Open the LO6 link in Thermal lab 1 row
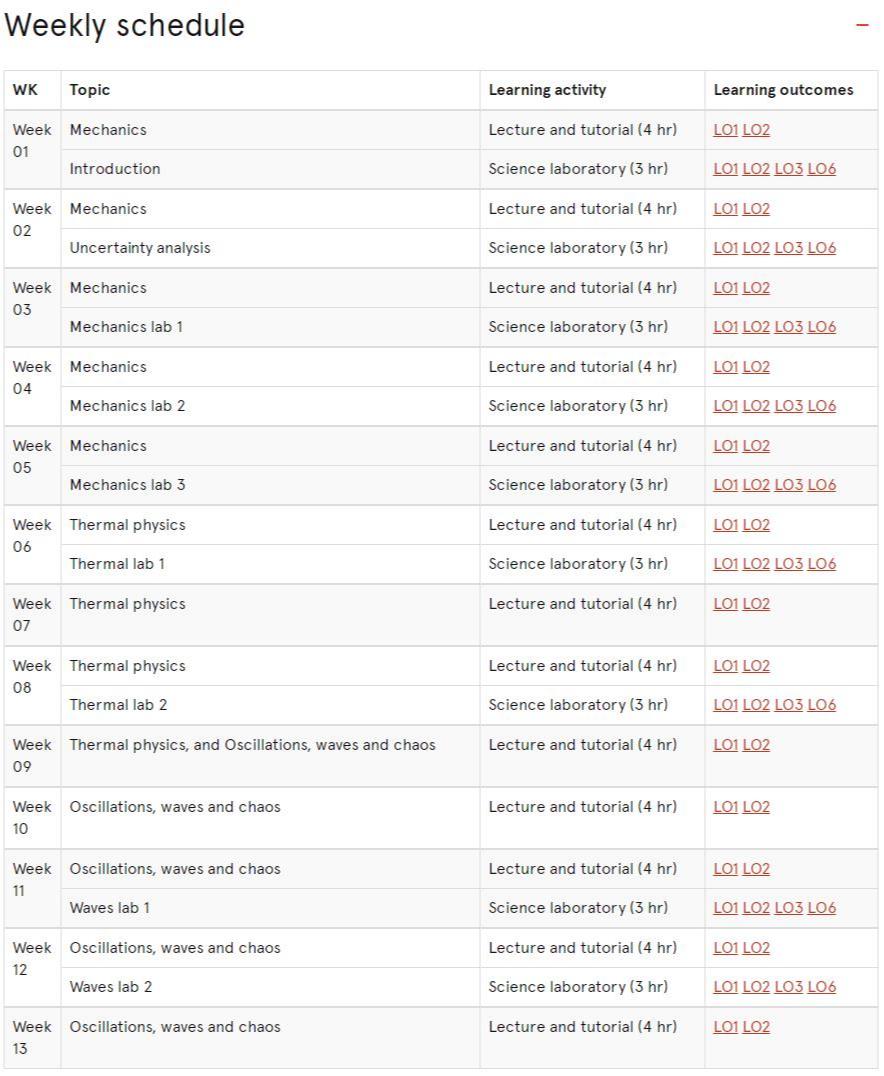The image size is (884, 1076). (822, 563)
